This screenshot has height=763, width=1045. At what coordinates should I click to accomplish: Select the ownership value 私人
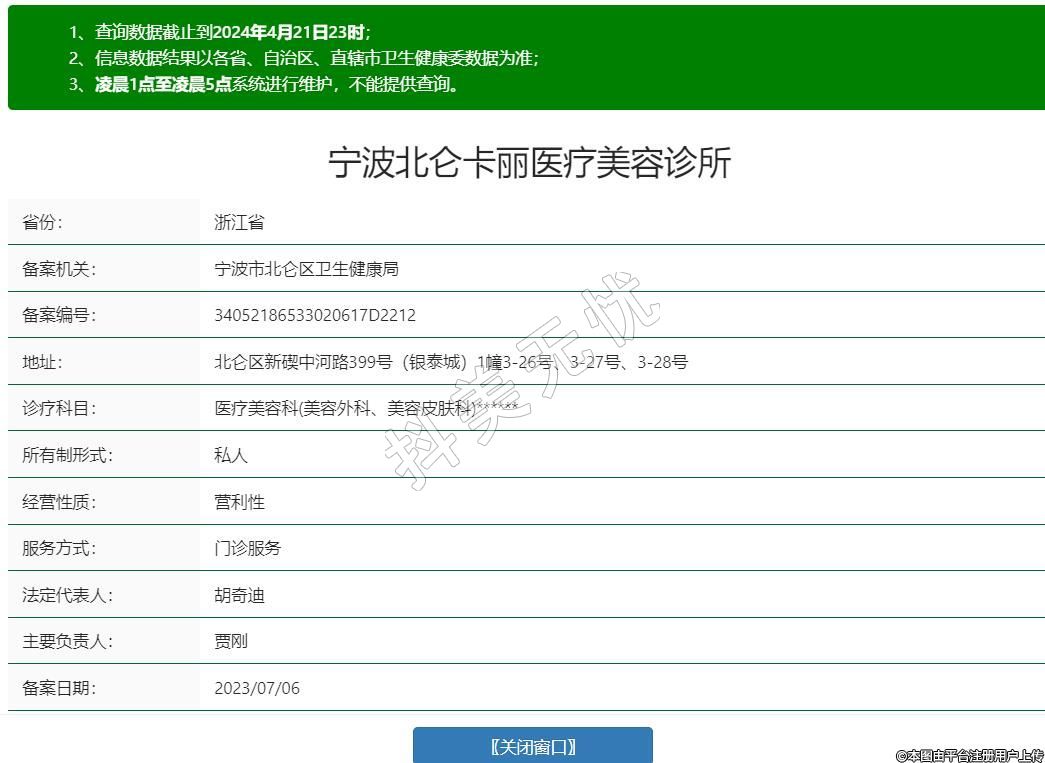pos(231,455)
